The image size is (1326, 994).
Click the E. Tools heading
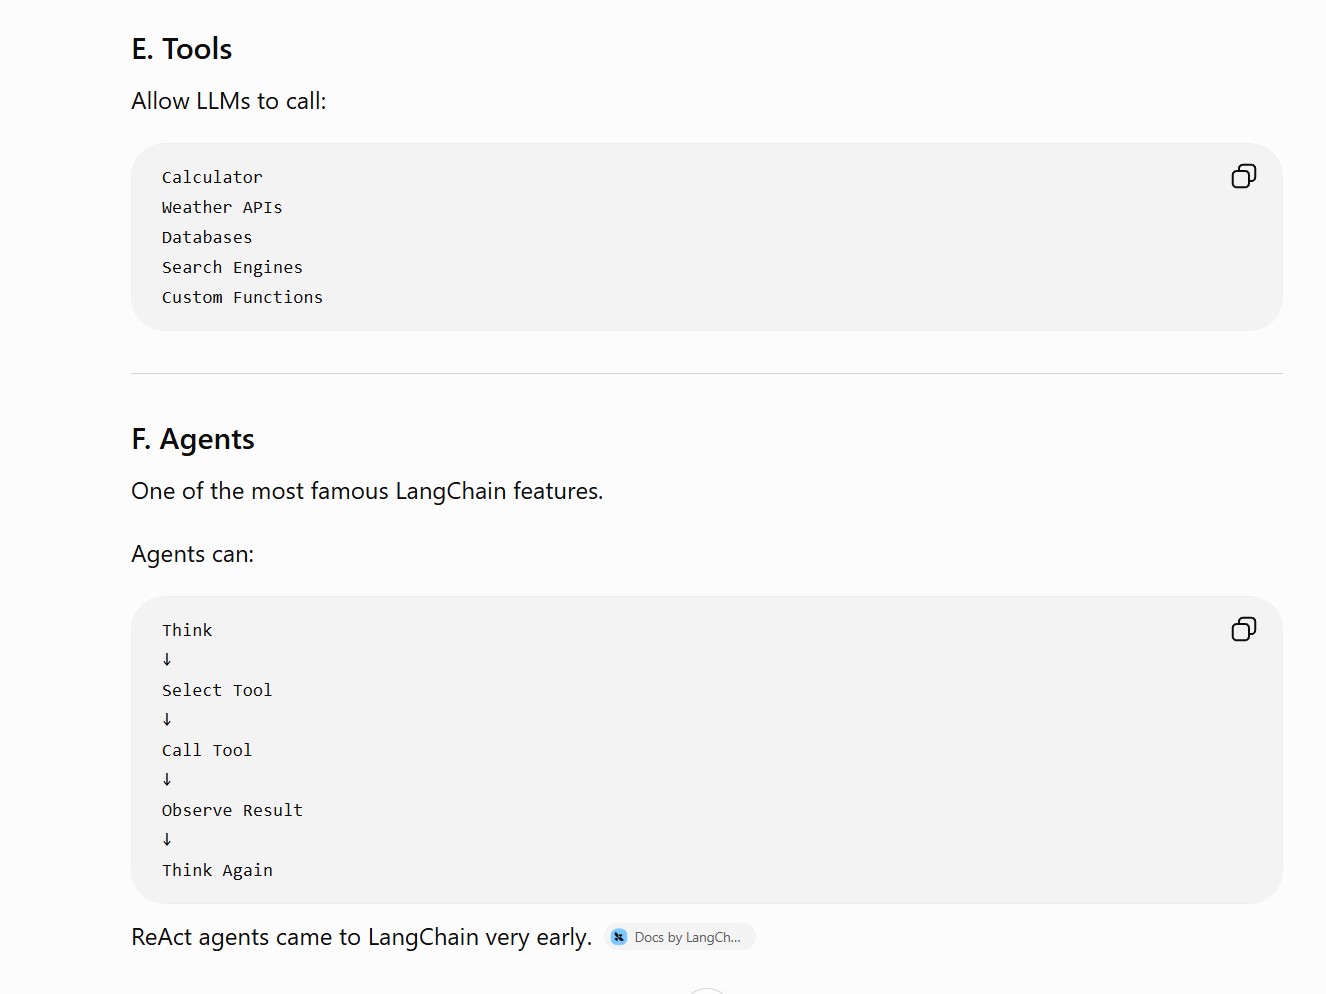182,49
